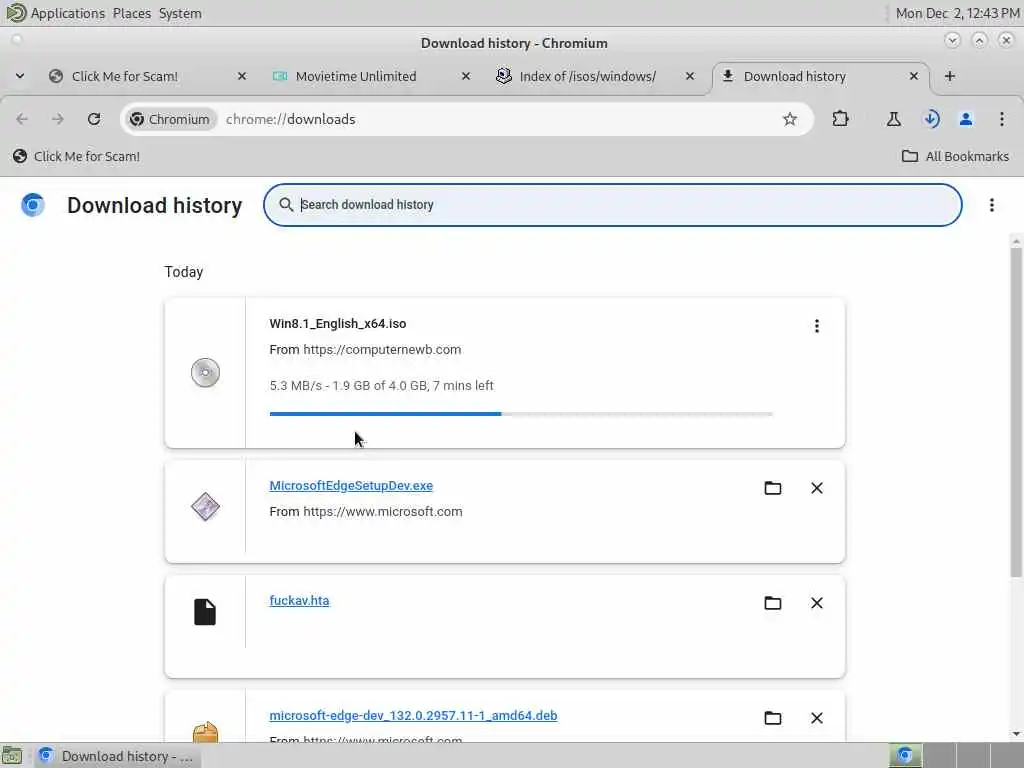1024x768 pixels.
Task: Open the Chromium three-dot main menu
Action: point(1002,119)
